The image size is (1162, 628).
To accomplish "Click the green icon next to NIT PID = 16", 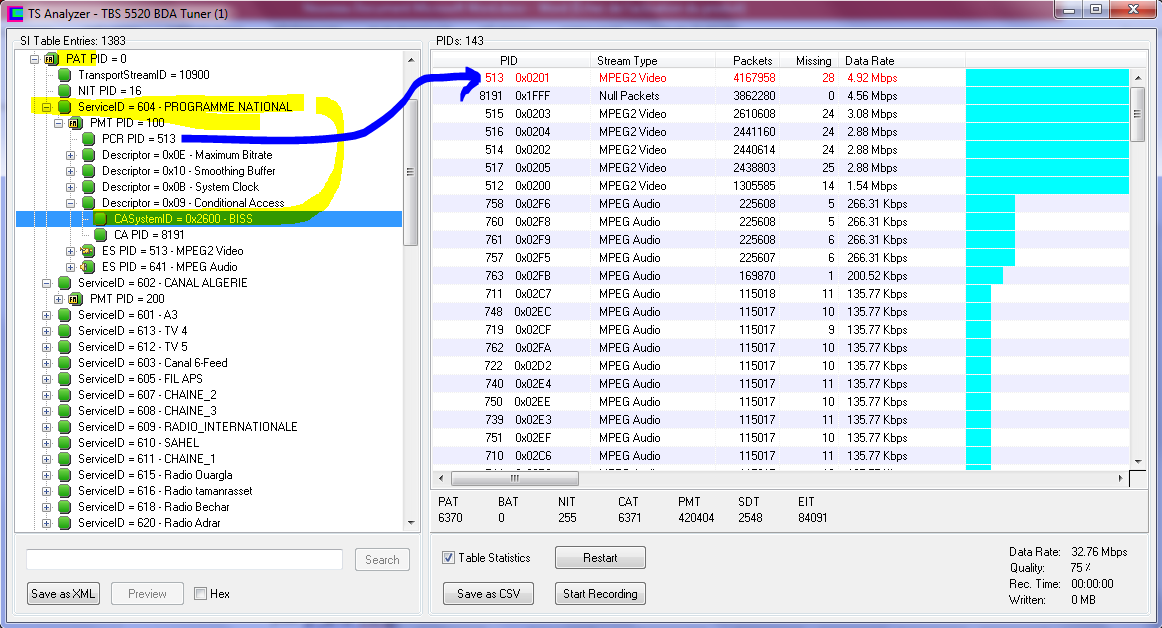I will coord(64,91).
